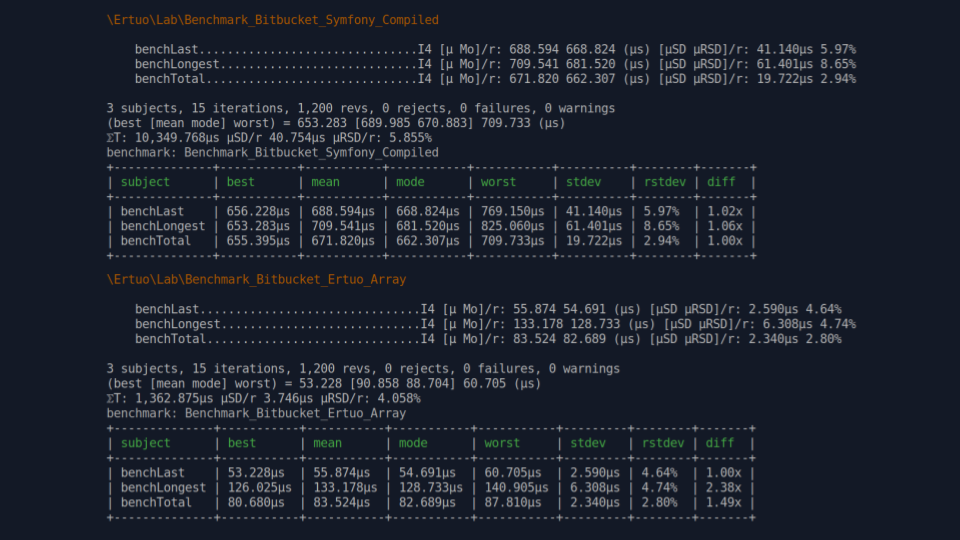Click mean value 709.541μs in Symfony table
Screen dimensions: 960x540
(343, 226)
